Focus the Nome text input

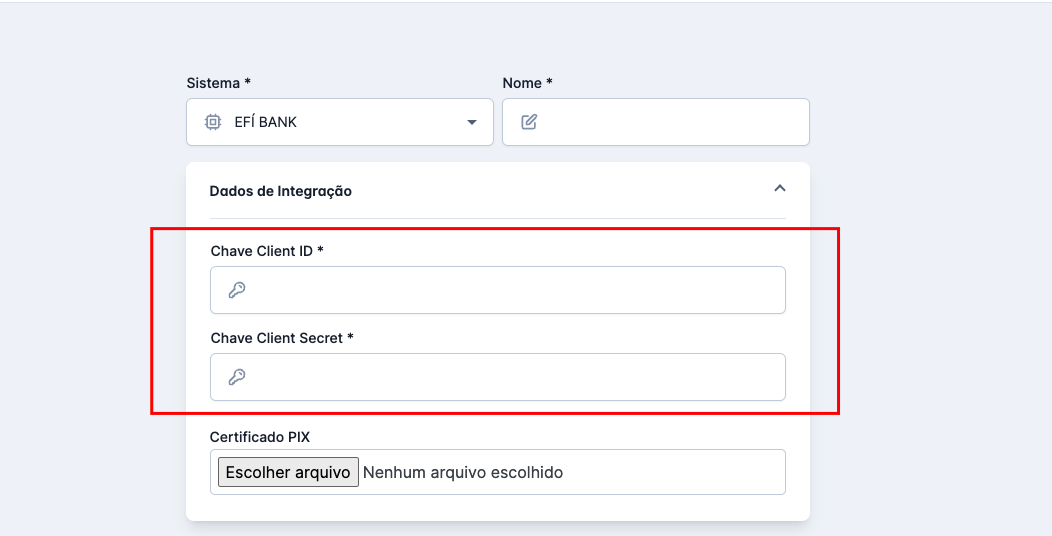coord(670,122)
